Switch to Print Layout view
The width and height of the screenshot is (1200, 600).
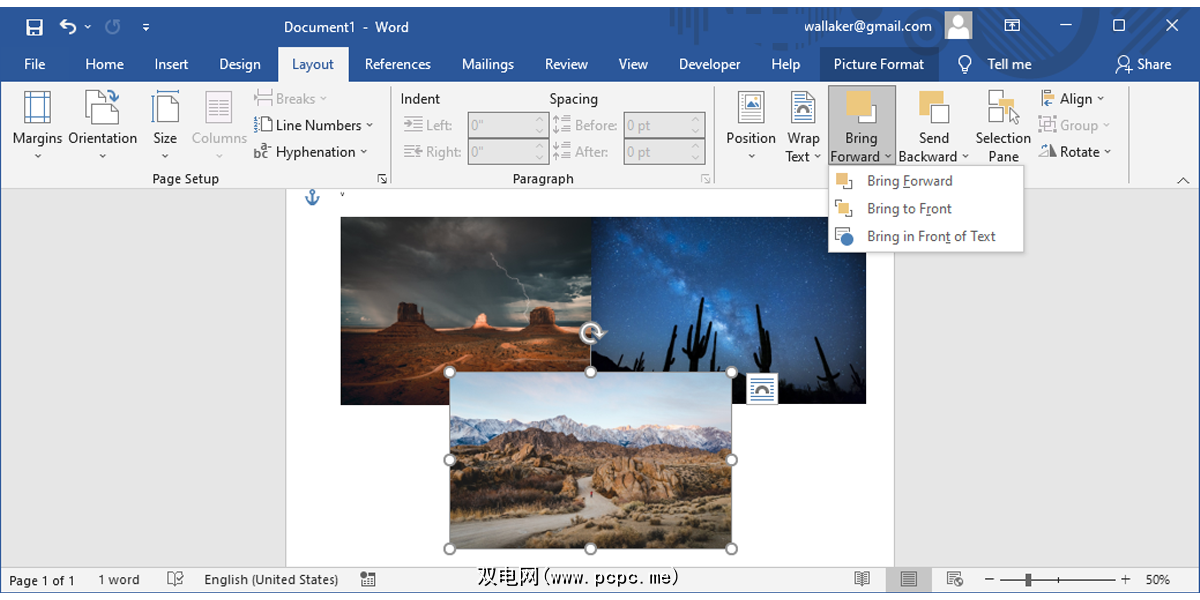pyautogui.click(x=908, y=580)
